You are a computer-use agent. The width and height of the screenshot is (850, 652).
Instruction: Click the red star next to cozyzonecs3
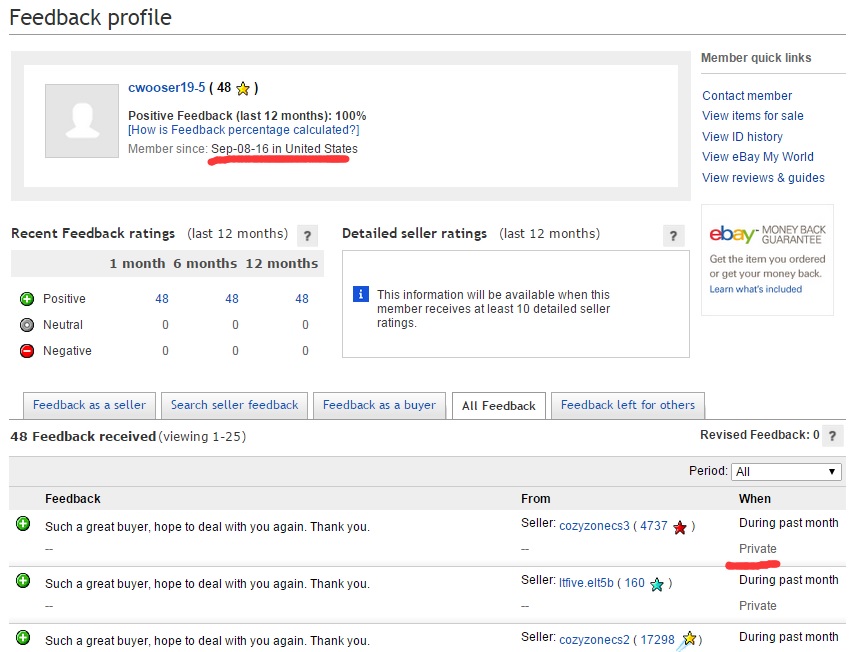[x=680, y=527]
